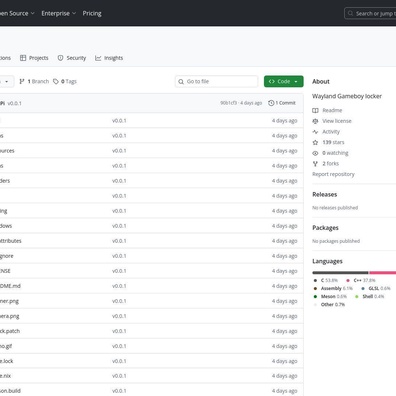
Task: View the 1 Branch link
Action: (34, 81)
